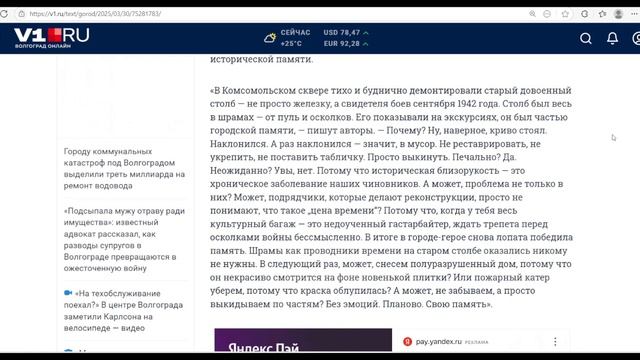Add this page to favorites with the star icon

coord(565,14)
